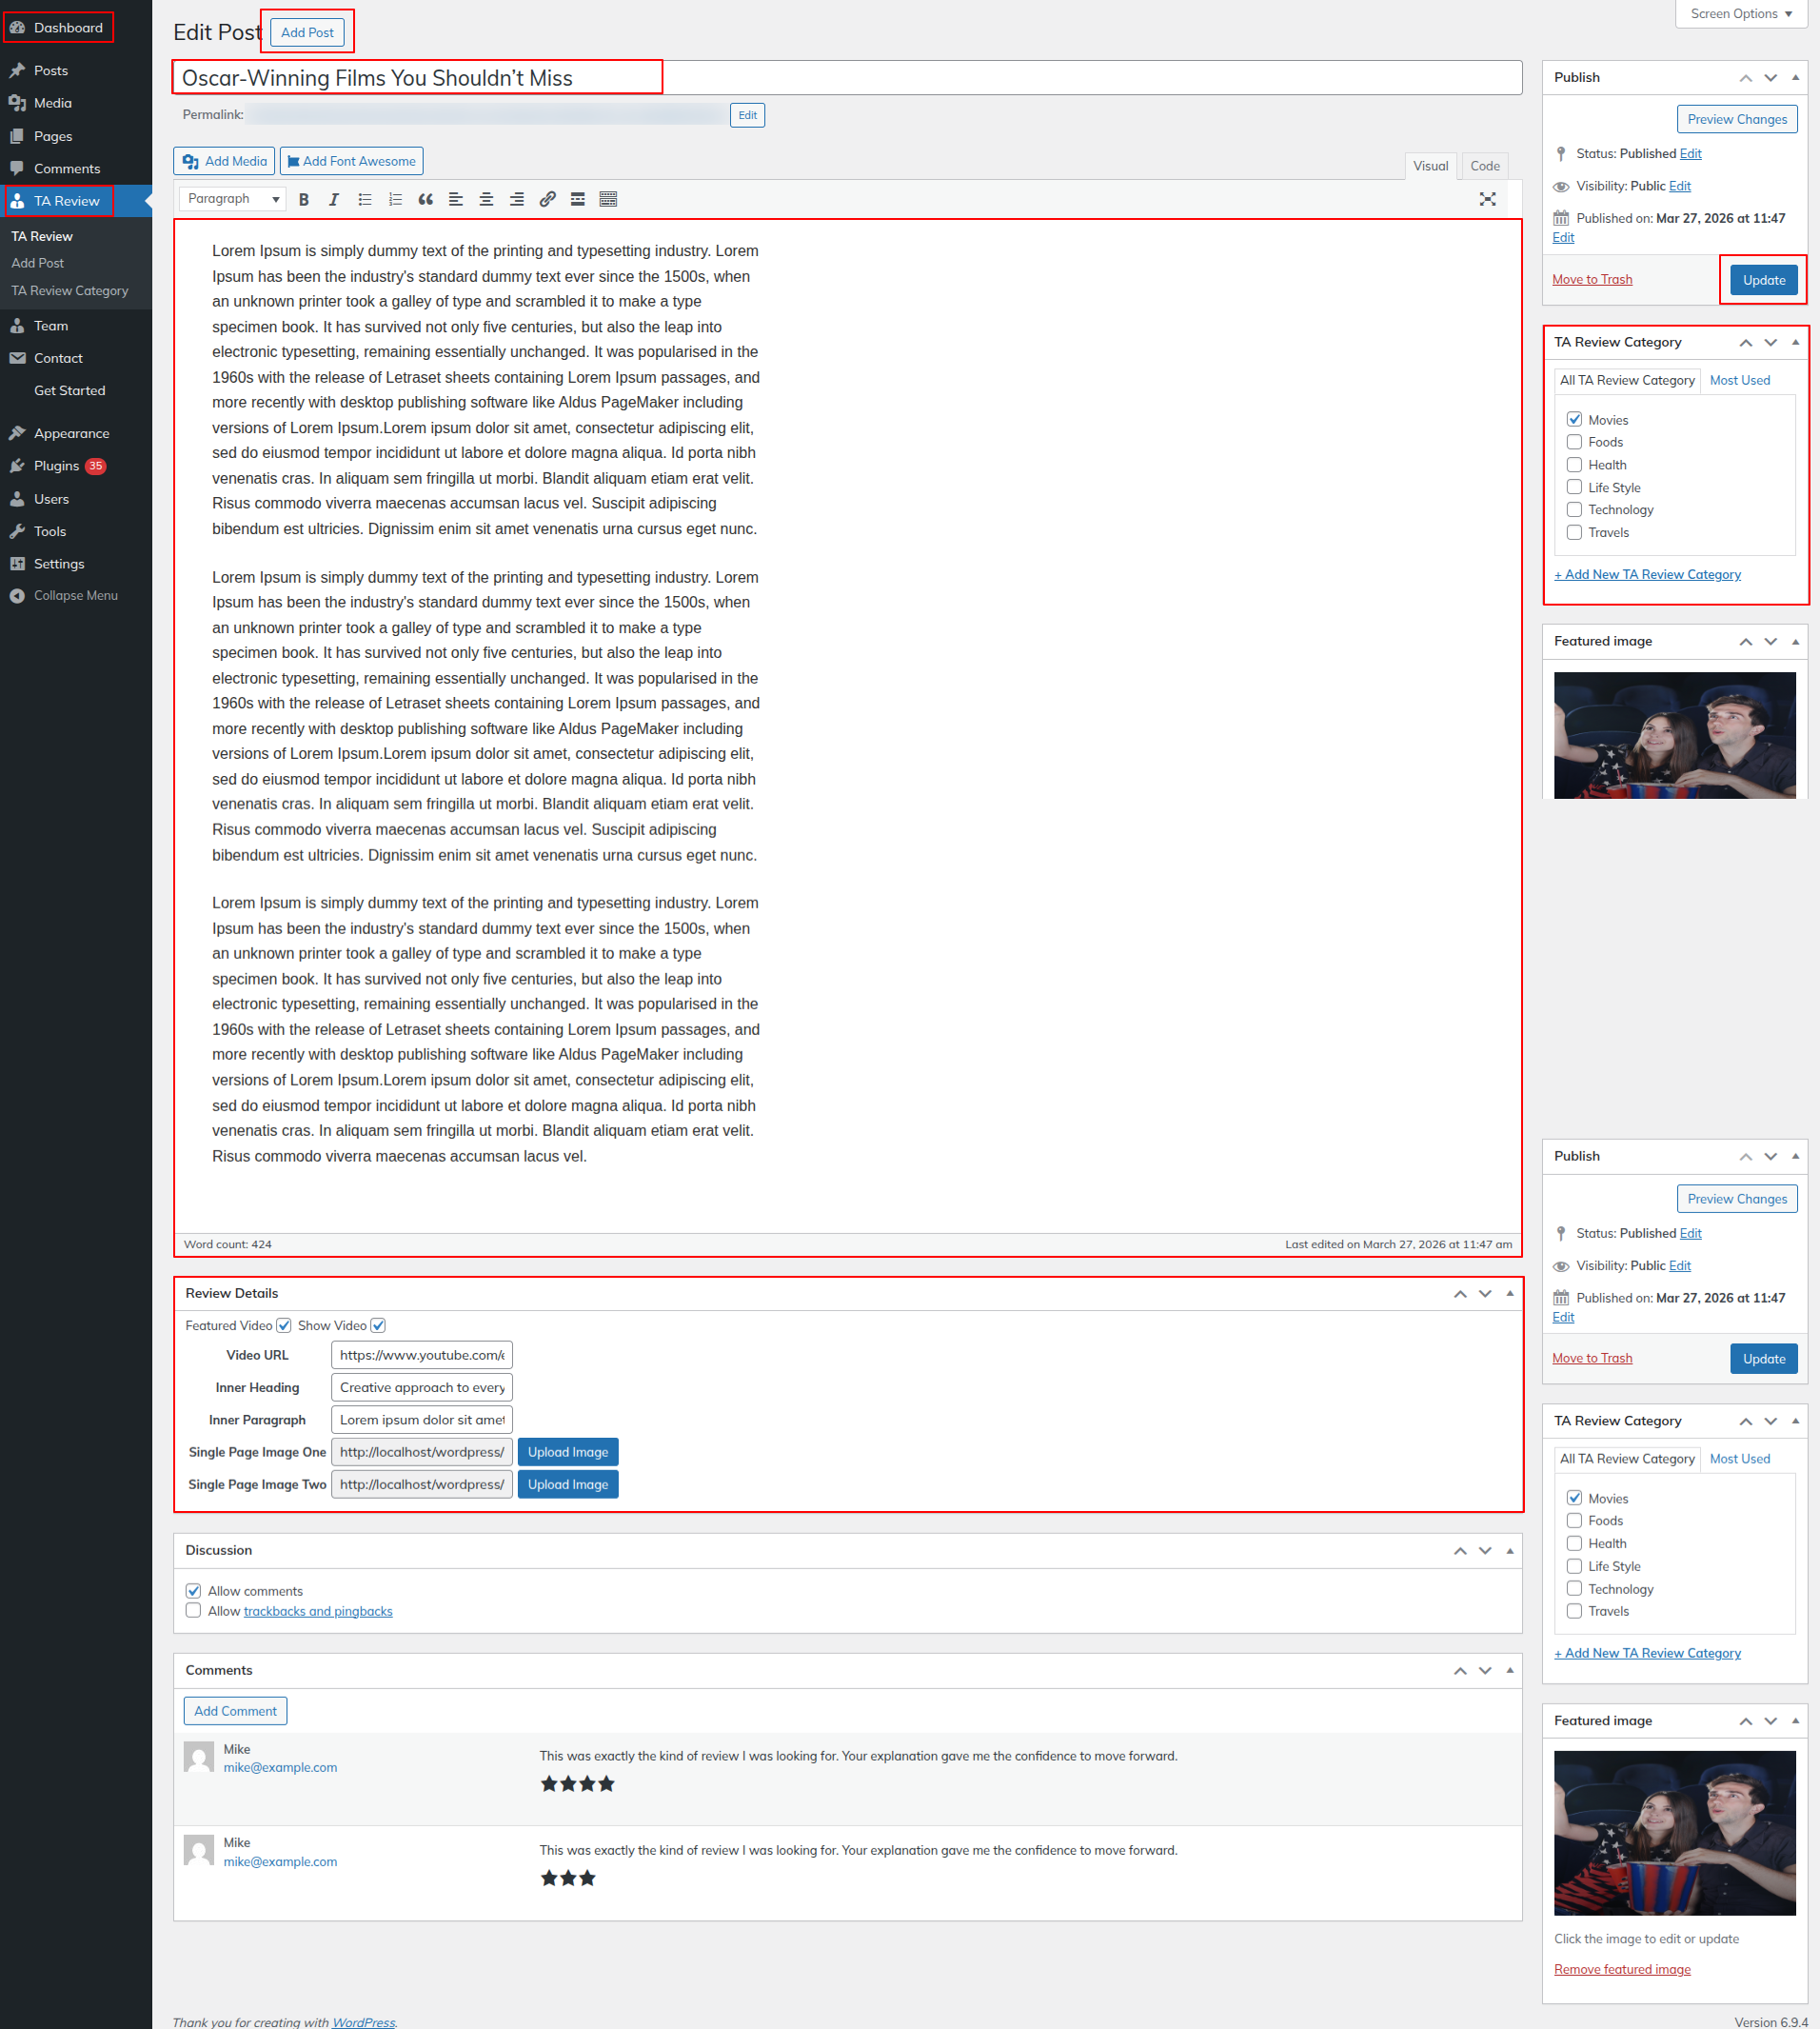Switch to the Code editor tab

coord(1484,166)
